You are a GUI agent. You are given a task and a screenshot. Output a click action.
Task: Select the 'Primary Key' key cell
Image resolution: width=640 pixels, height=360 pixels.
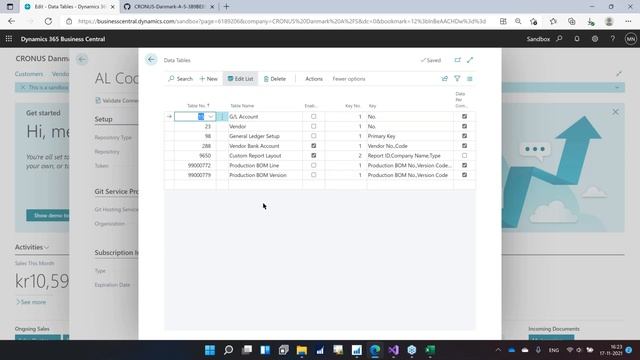coord(410,136)
